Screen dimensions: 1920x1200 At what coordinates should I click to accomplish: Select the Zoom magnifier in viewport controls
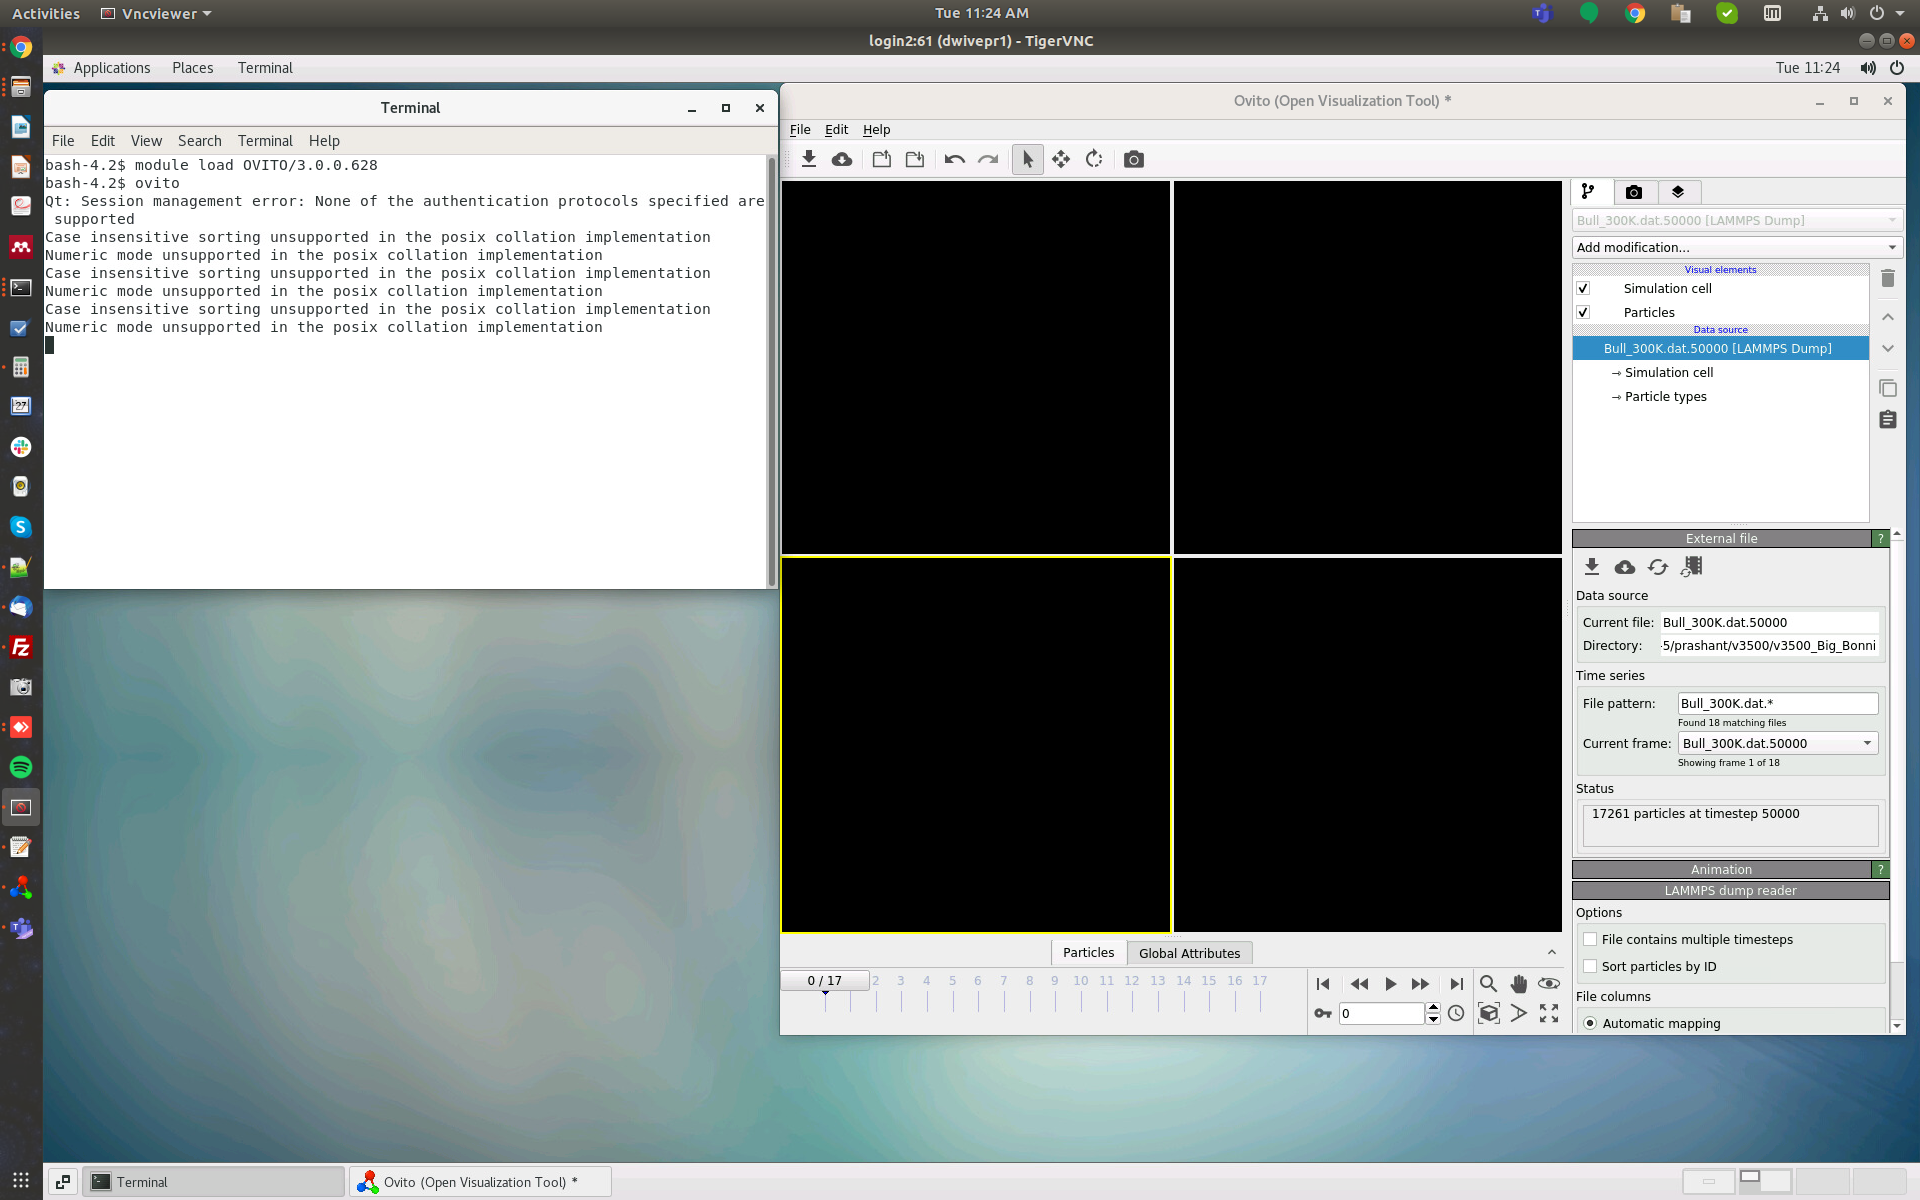[1488, 983]
